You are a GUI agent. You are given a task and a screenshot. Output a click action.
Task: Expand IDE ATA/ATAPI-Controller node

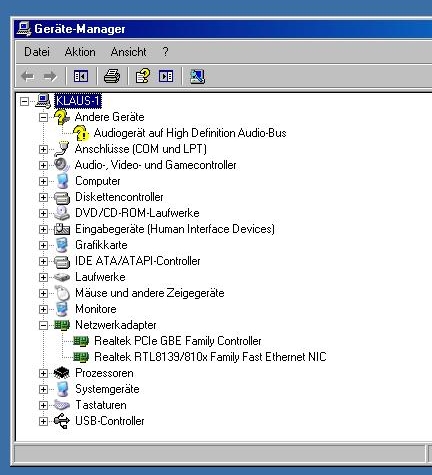tap(43, 261)
